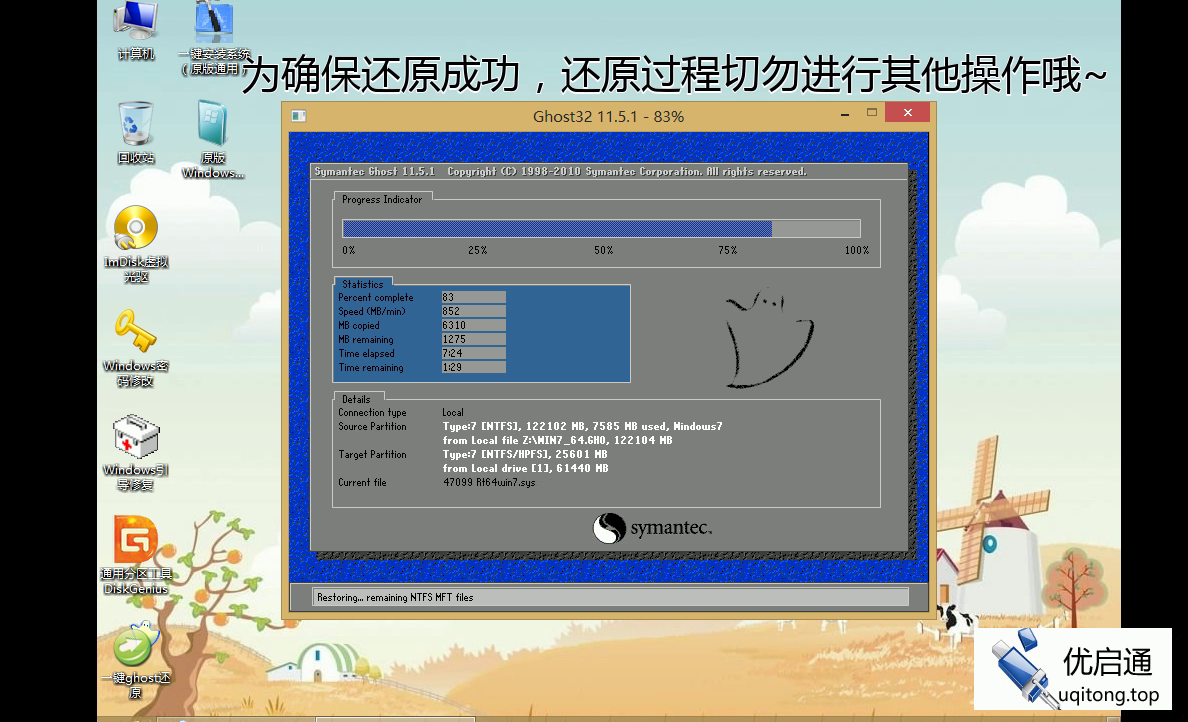Viewport: 1188px width, 722px height.
Task: Open 通用分区工具 DiskGenius
Action: [x=135, y=543]
